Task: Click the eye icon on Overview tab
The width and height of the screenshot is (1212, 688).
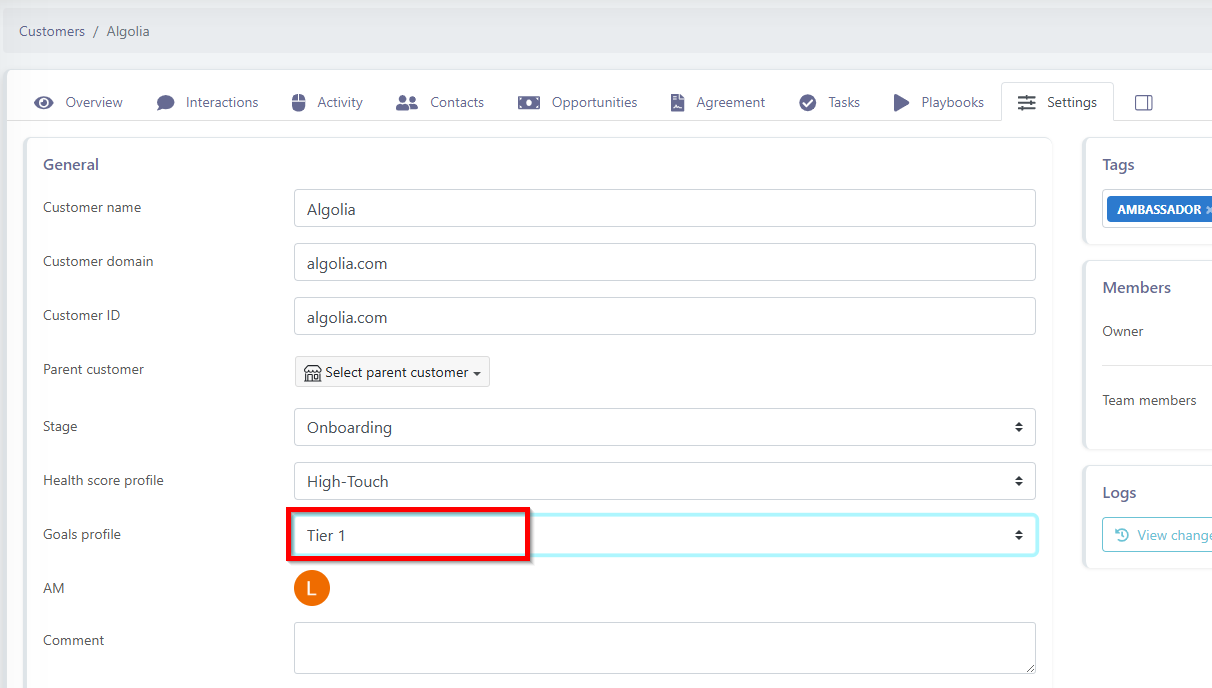Action: point(44,103)
